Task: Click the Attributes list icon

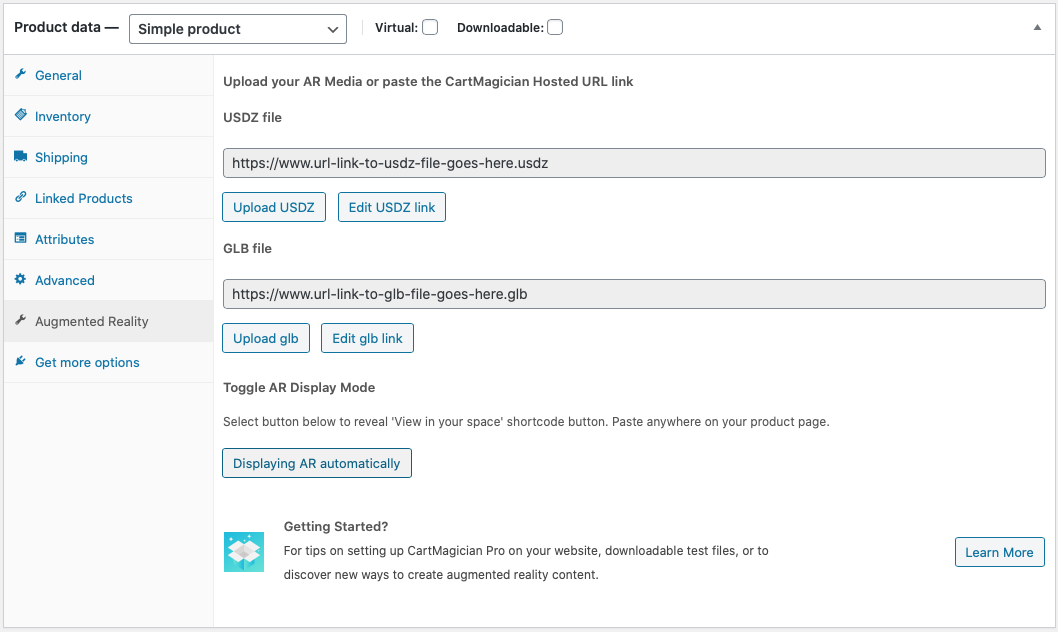Action: (20, 239)
